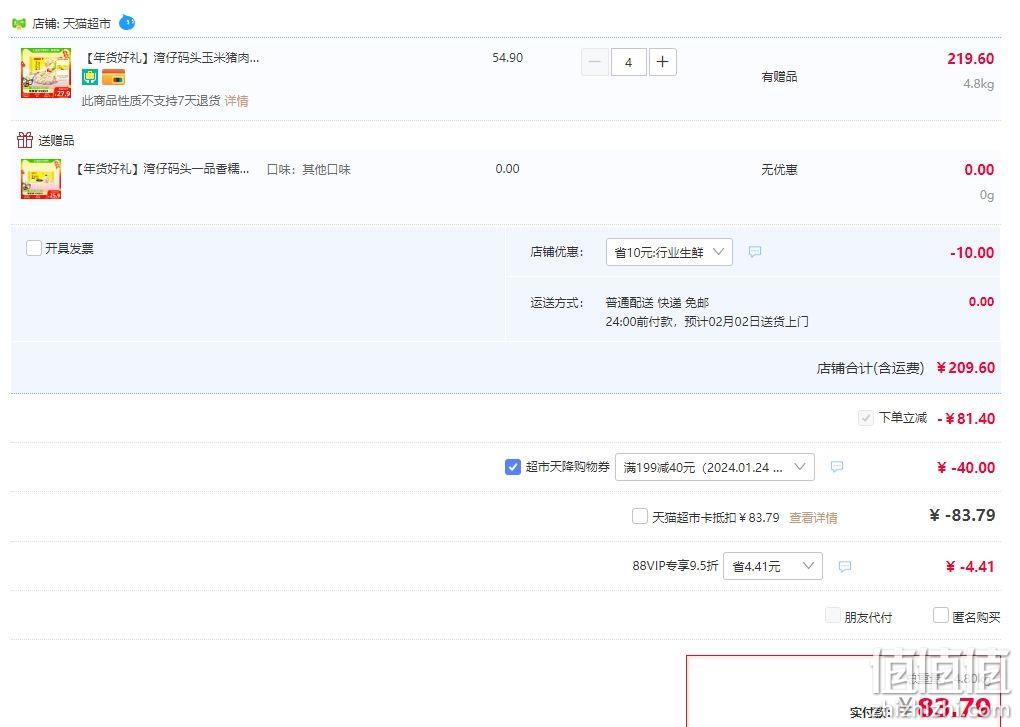The image size is (1020, 727).
Task: Click the 送赠品 section heading
Action: (x=56, y=140)
